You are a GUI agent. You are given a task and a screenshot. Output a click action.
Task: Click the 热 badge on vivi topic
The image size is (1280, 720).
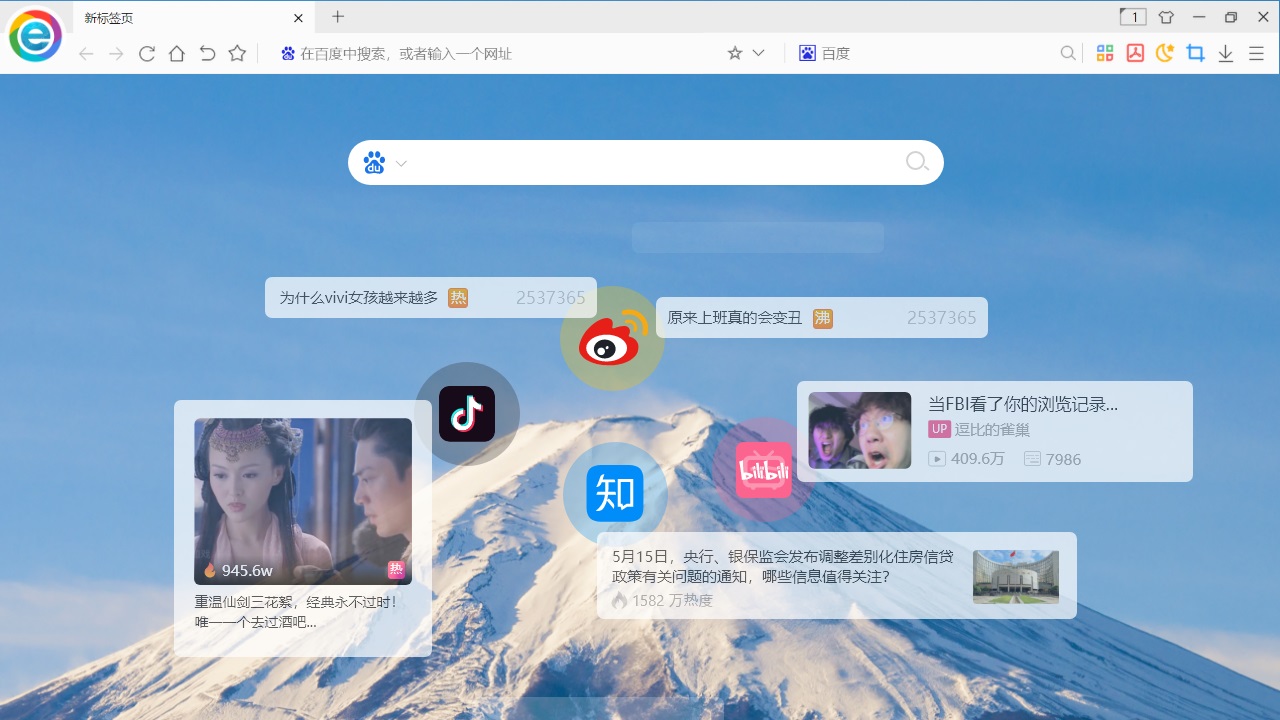pyautogui.click(x=458, y=297)
